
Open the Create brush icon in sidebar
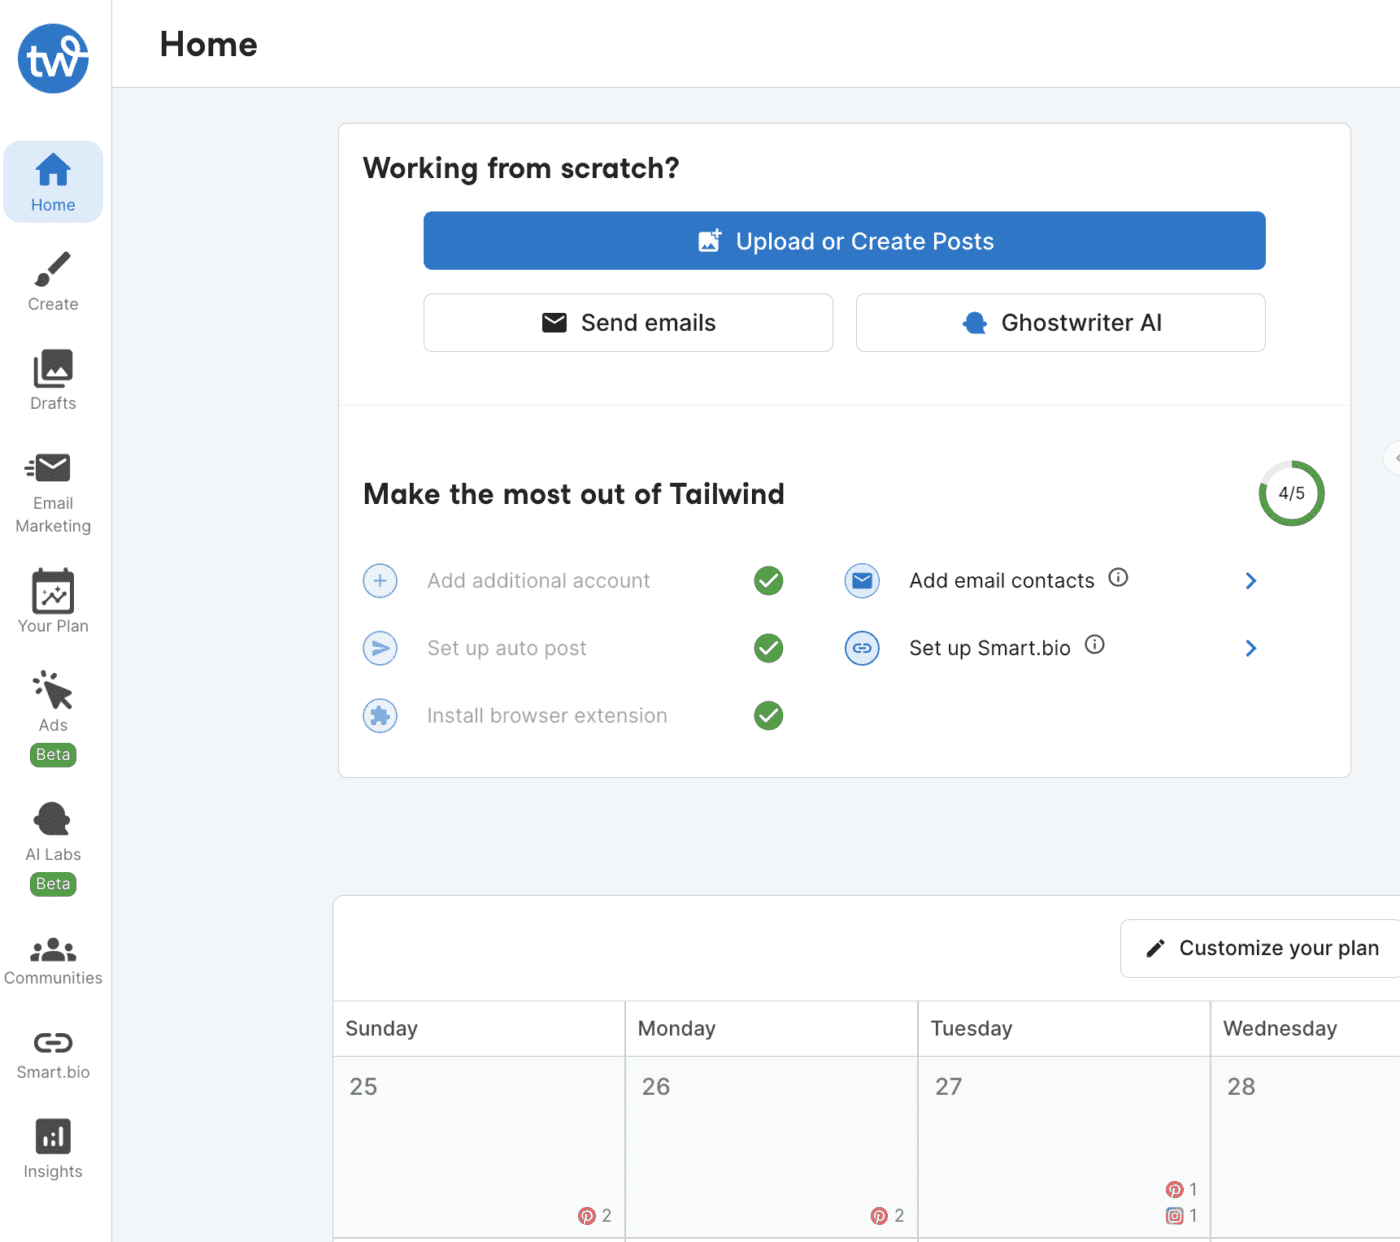pyautogui.click(x=53, y=270)
